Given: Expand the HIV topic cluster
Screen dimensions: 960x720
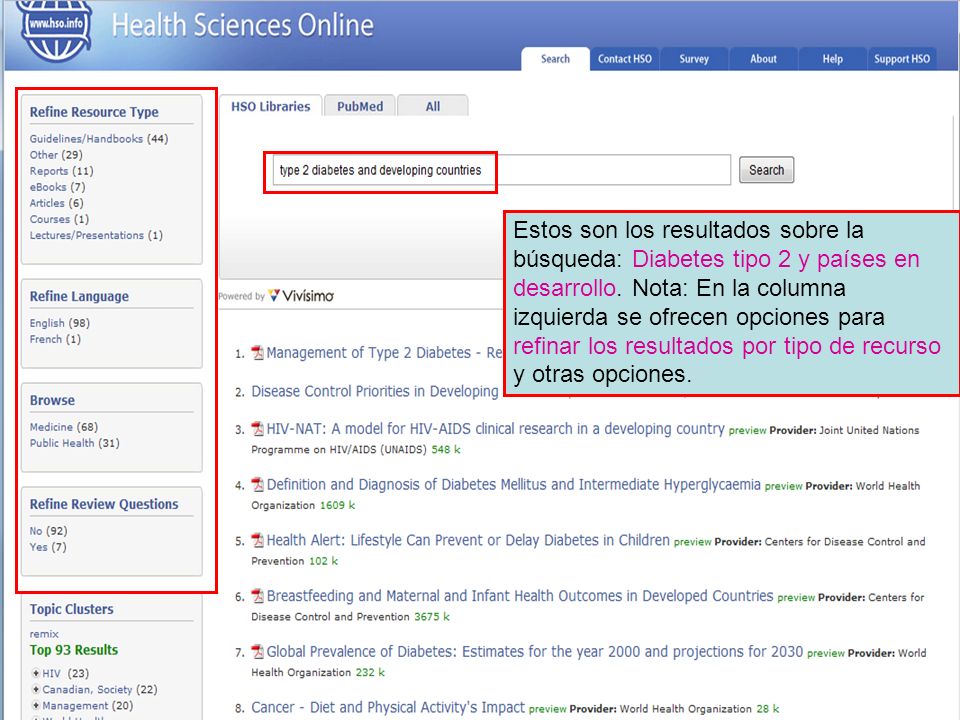Looking at the screenshot, I should point(36,673).
